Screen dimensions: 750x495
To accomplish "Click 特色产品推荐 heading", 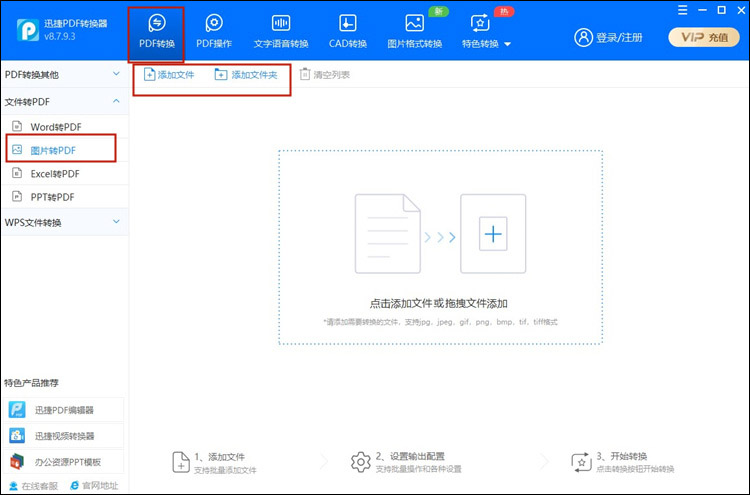I will (x=32, y=383).
